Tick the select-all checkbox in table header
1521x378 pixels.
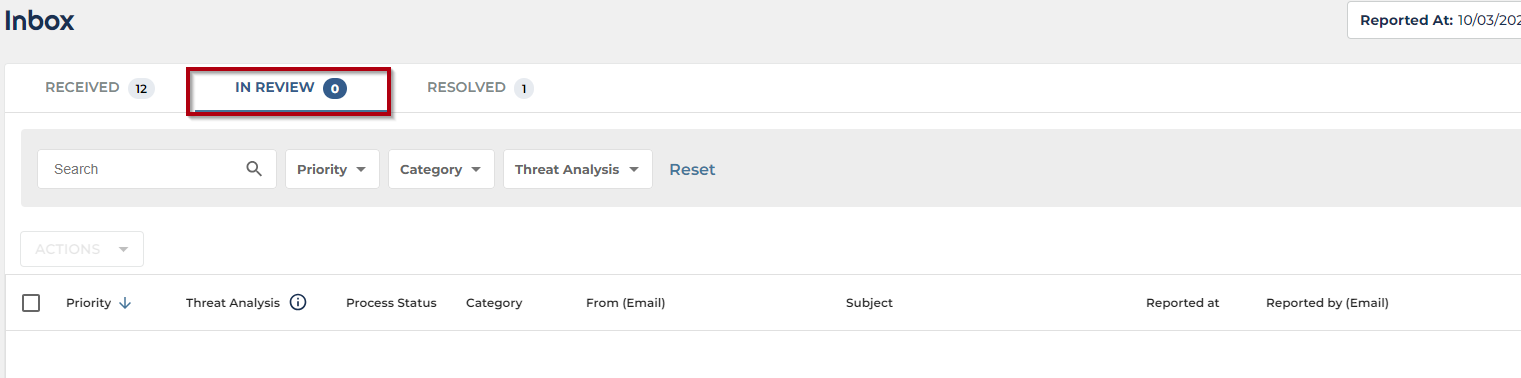[31, 303]
